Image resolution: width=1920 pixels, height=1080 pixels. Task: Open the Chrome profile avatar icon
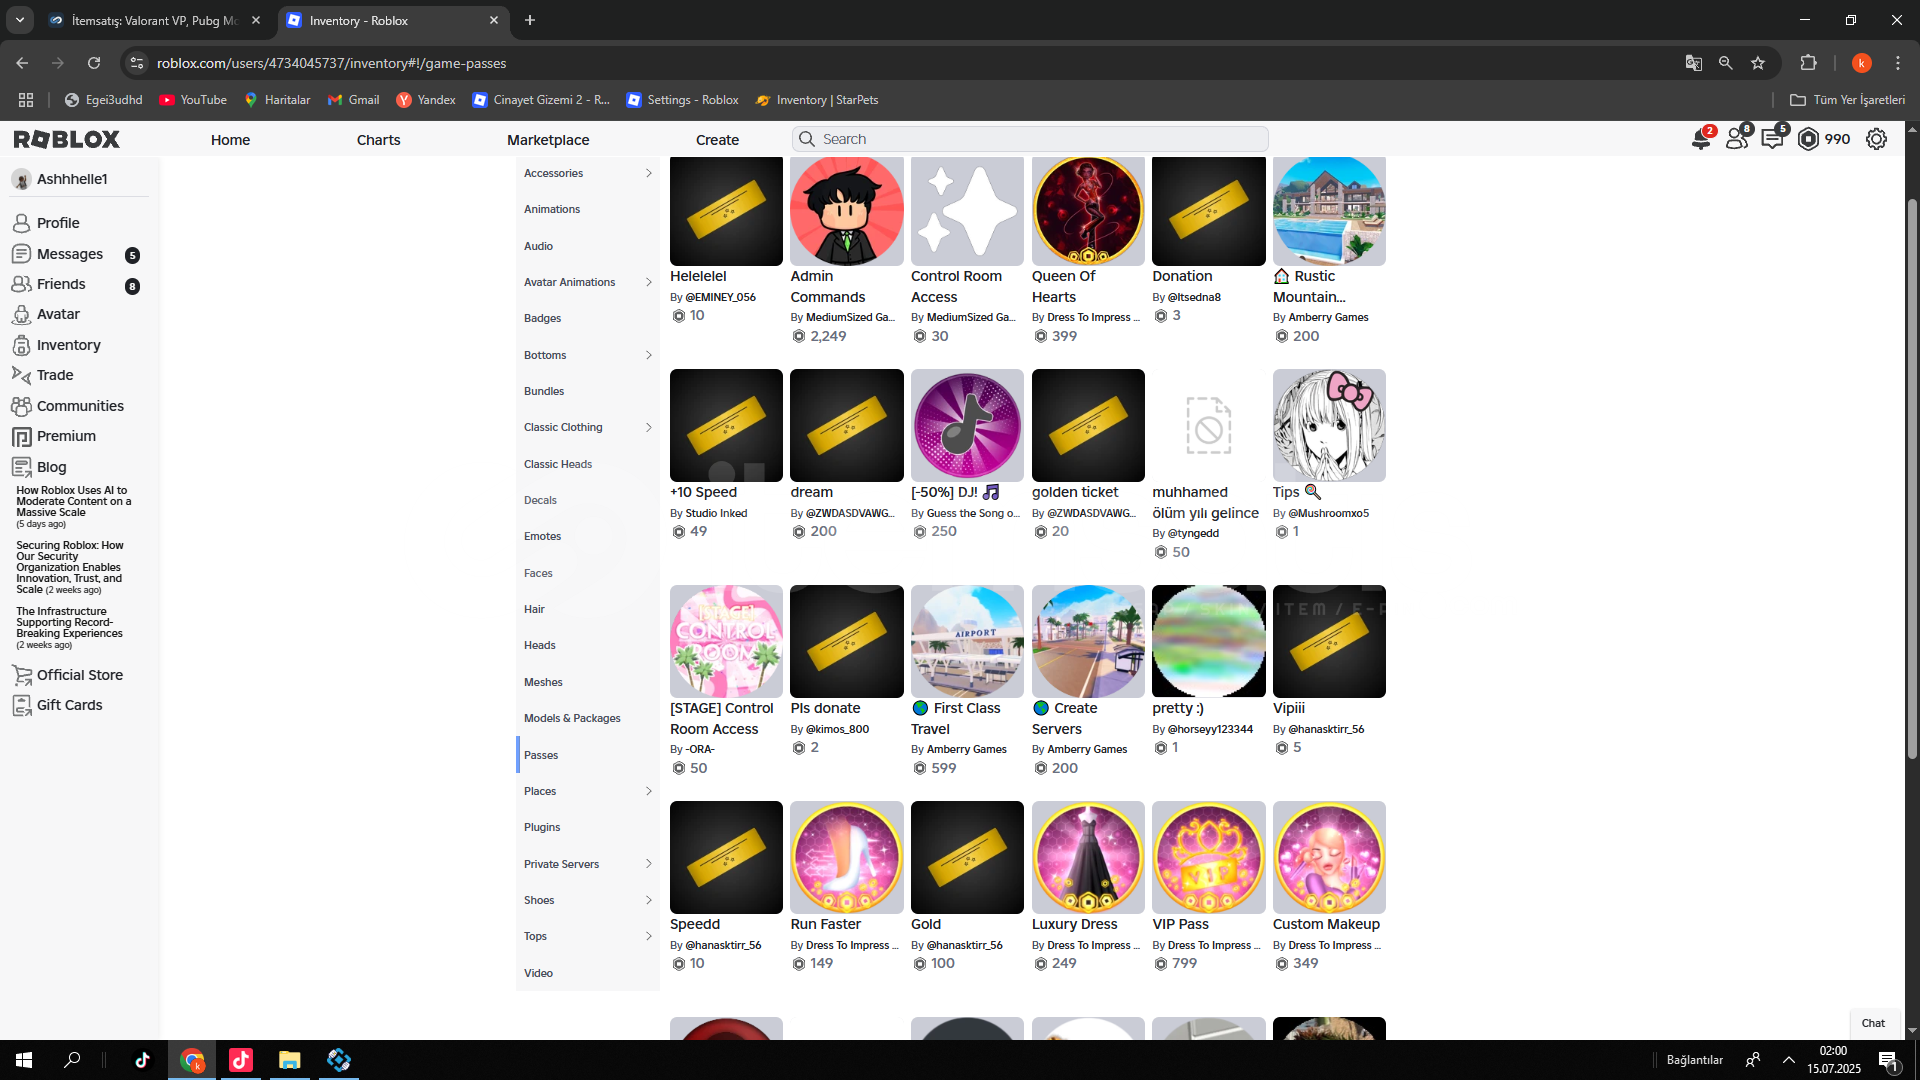point(1861,63)
